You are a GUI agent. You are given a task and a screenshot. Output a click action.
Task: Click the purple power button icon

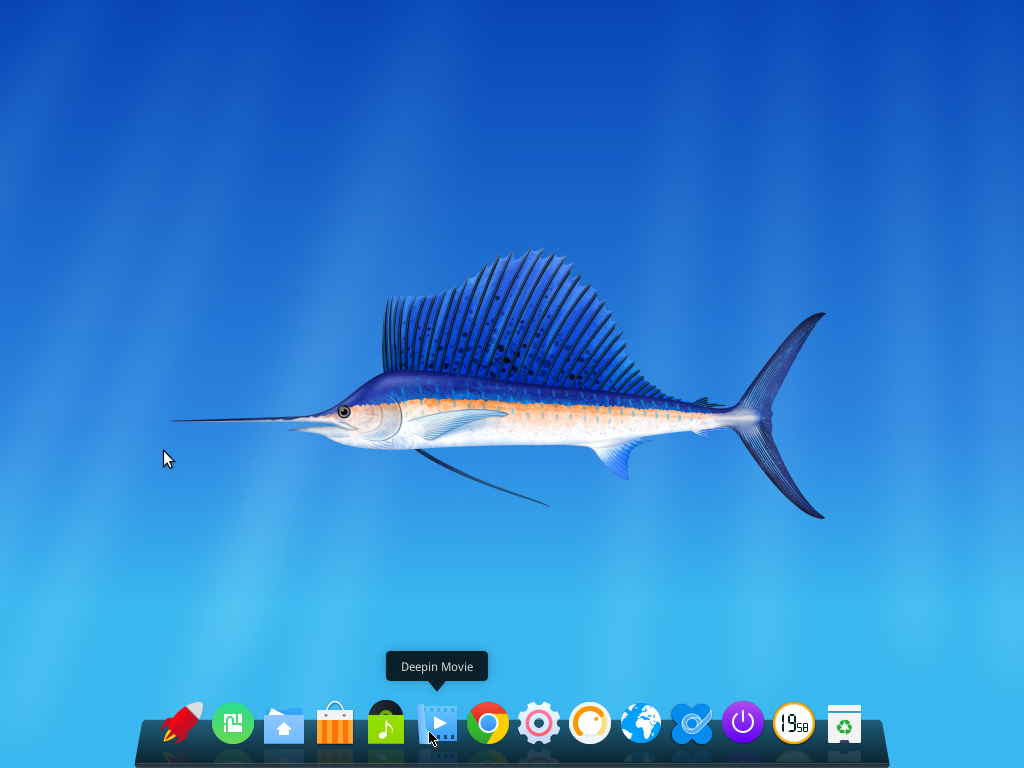click(743, 722)
